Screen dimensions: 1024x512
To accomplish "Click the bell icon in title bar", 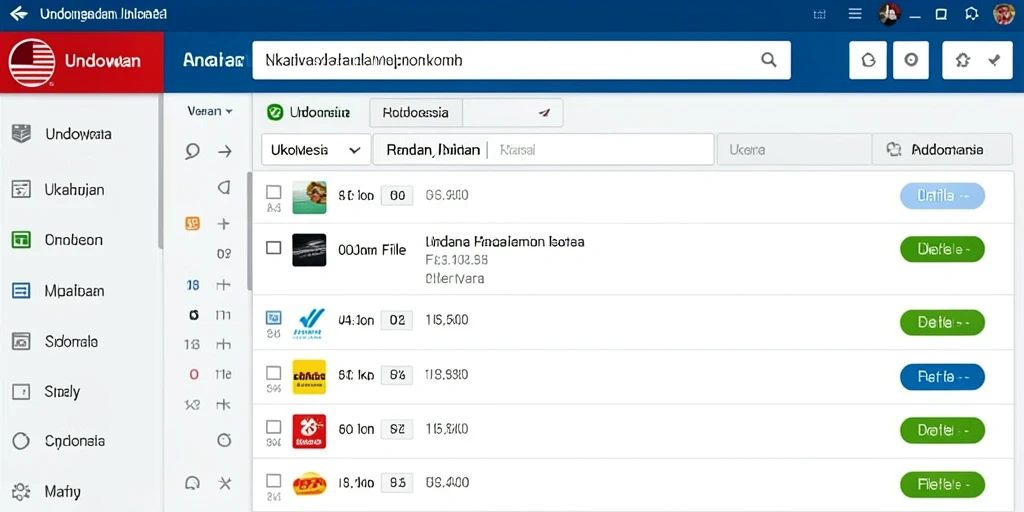I will [x=972, y=14].
